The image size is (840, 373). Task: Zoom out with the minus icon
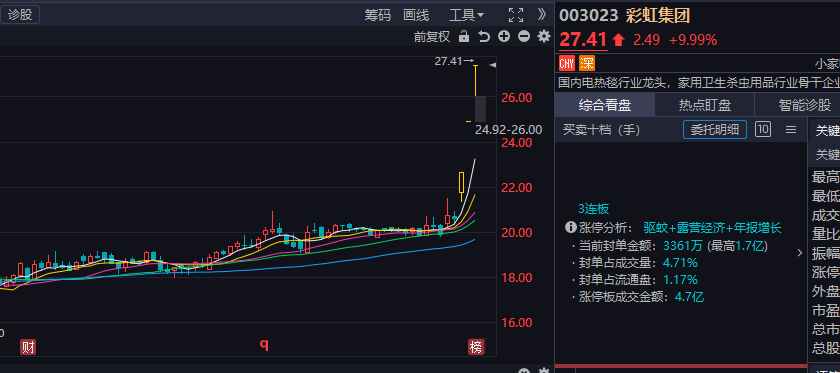click(524, 36)
